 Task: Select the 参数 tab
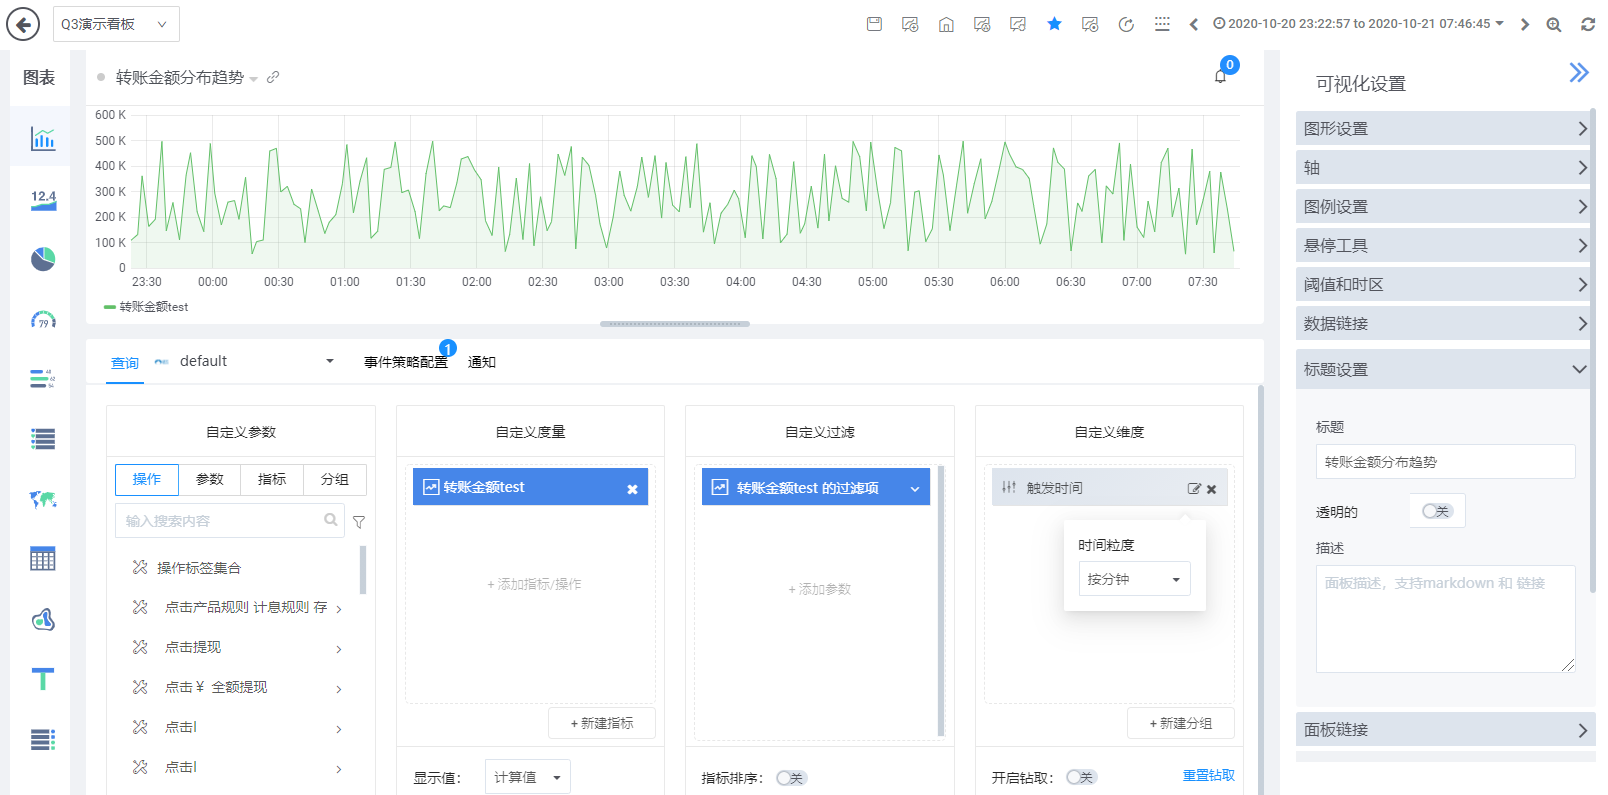pyautogui.click(x=210, y=480)
